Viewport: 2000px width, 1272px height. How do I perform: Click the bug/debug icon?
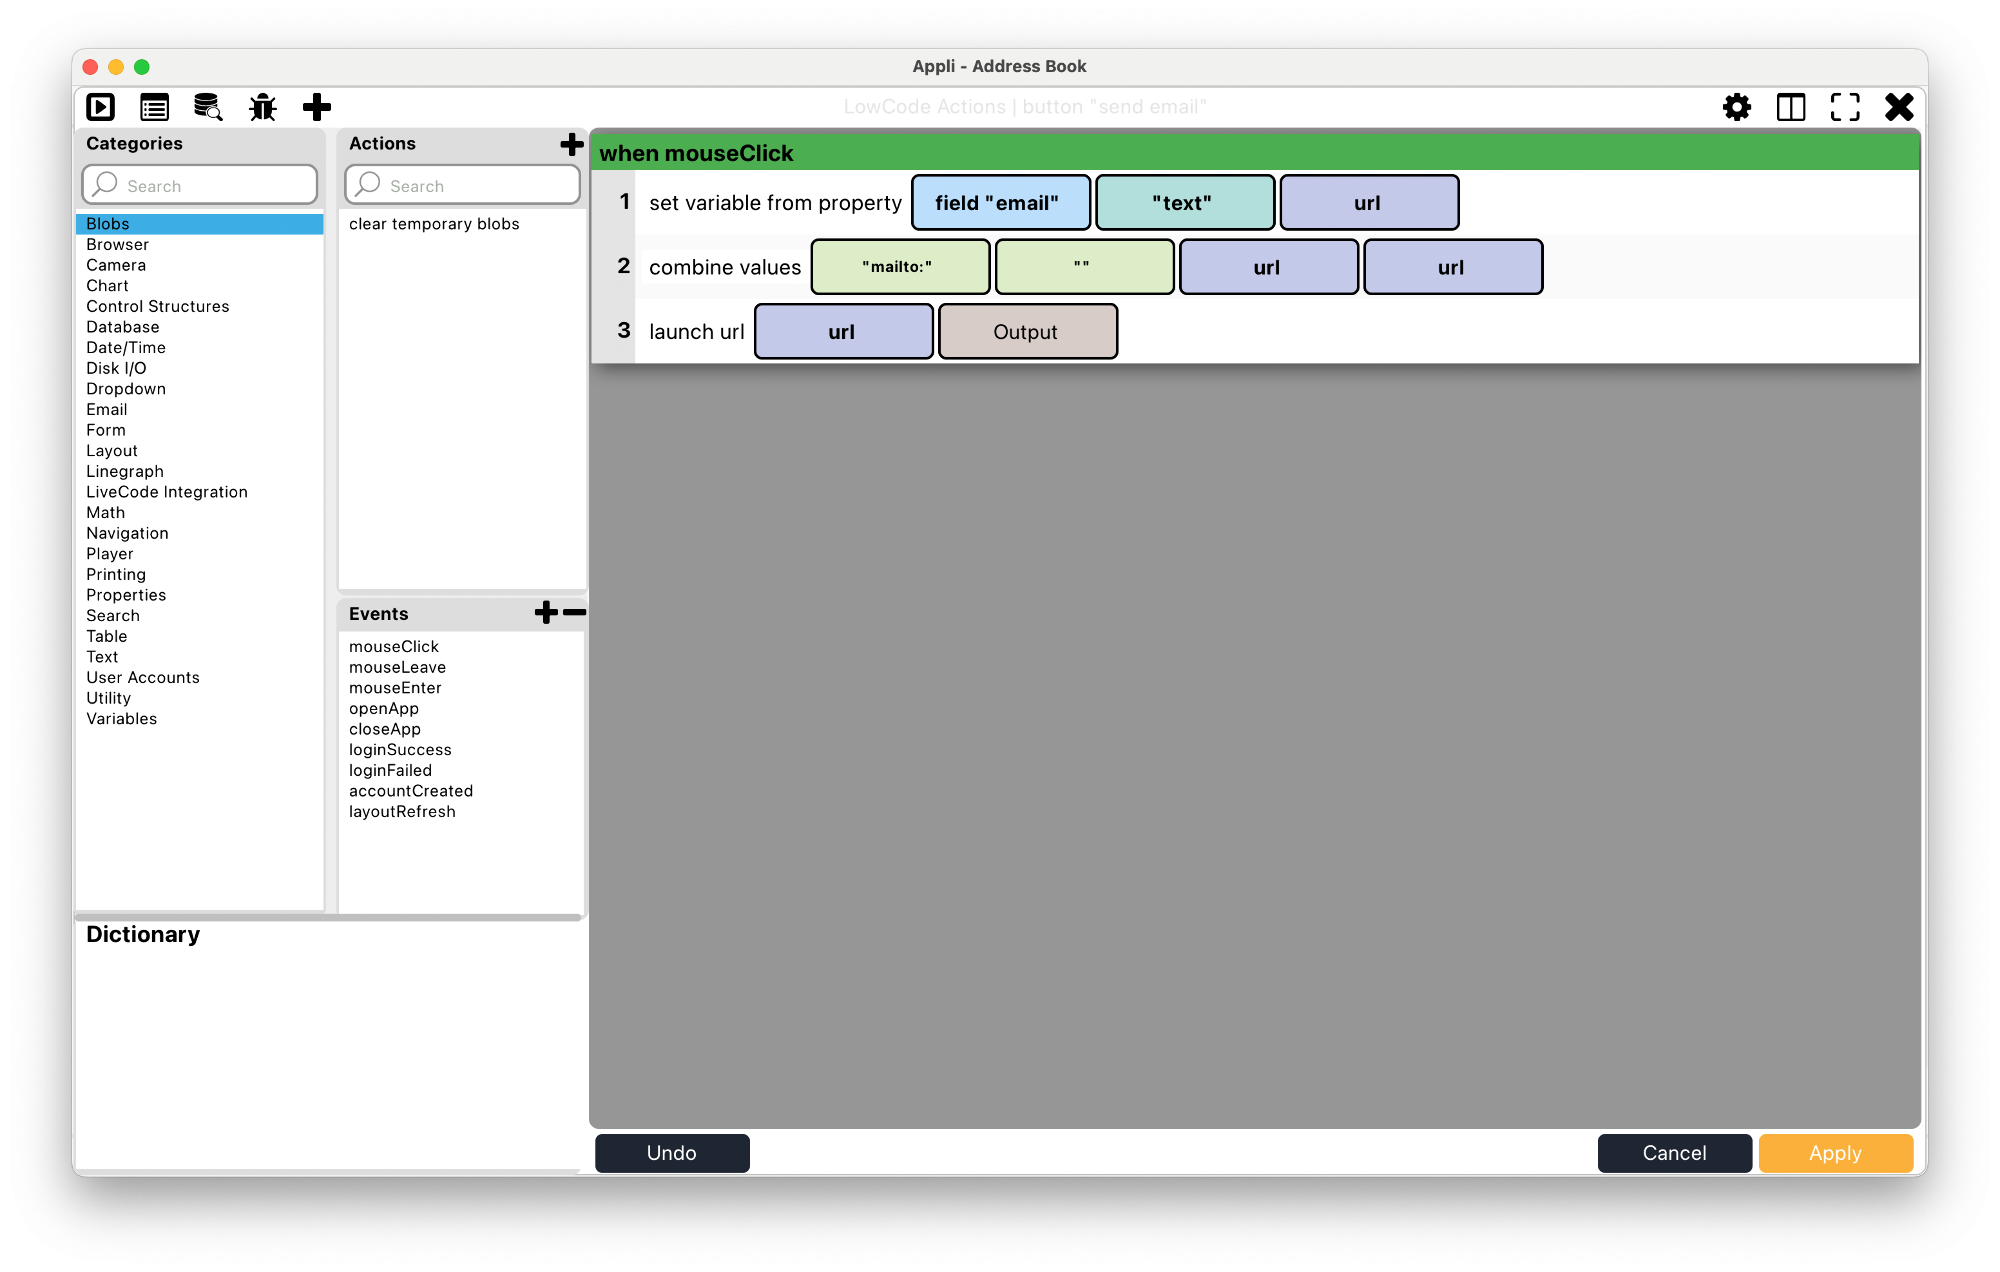click(x=264, y=106)
